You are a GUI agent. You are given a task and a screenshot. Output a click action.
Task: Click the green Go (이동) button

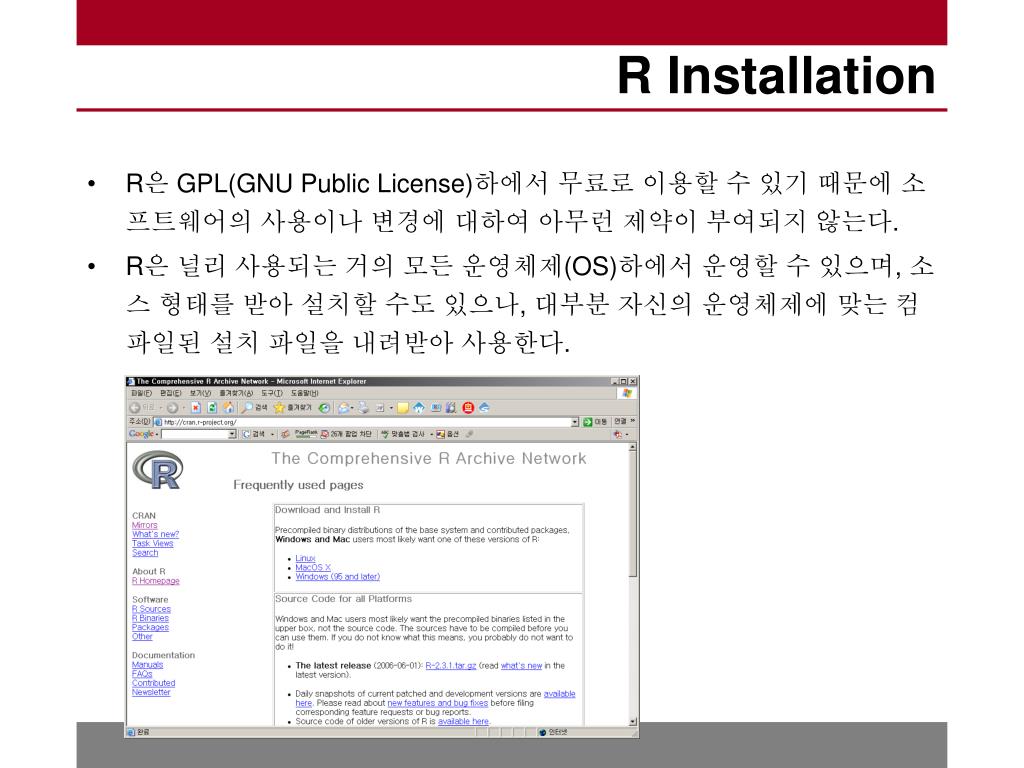(x=595, y=422)
